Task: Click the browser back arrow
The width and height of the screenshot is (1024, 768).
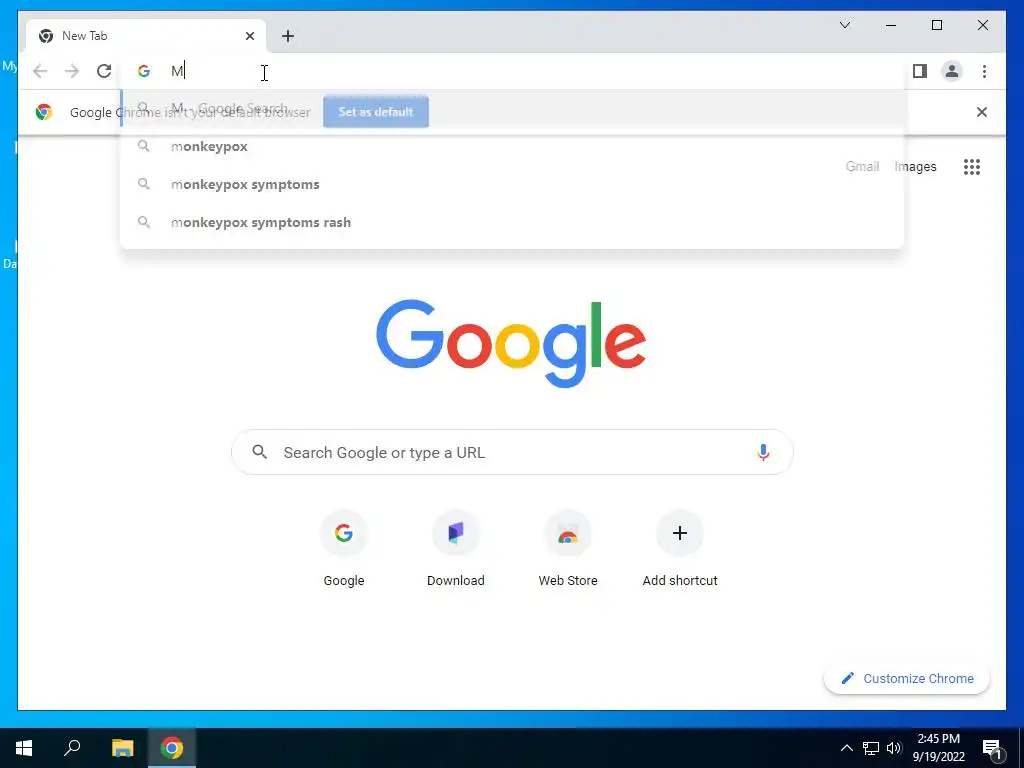Action: point(40,71)
